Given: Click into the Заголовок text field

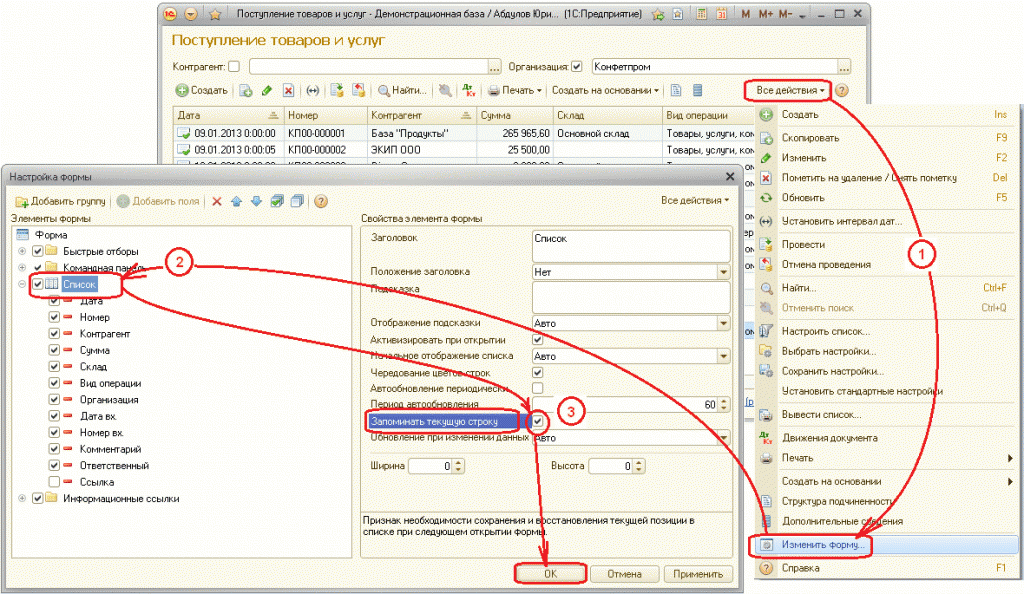Looking at the screenshot, I should pyautogui.click(x=630, y=245).
